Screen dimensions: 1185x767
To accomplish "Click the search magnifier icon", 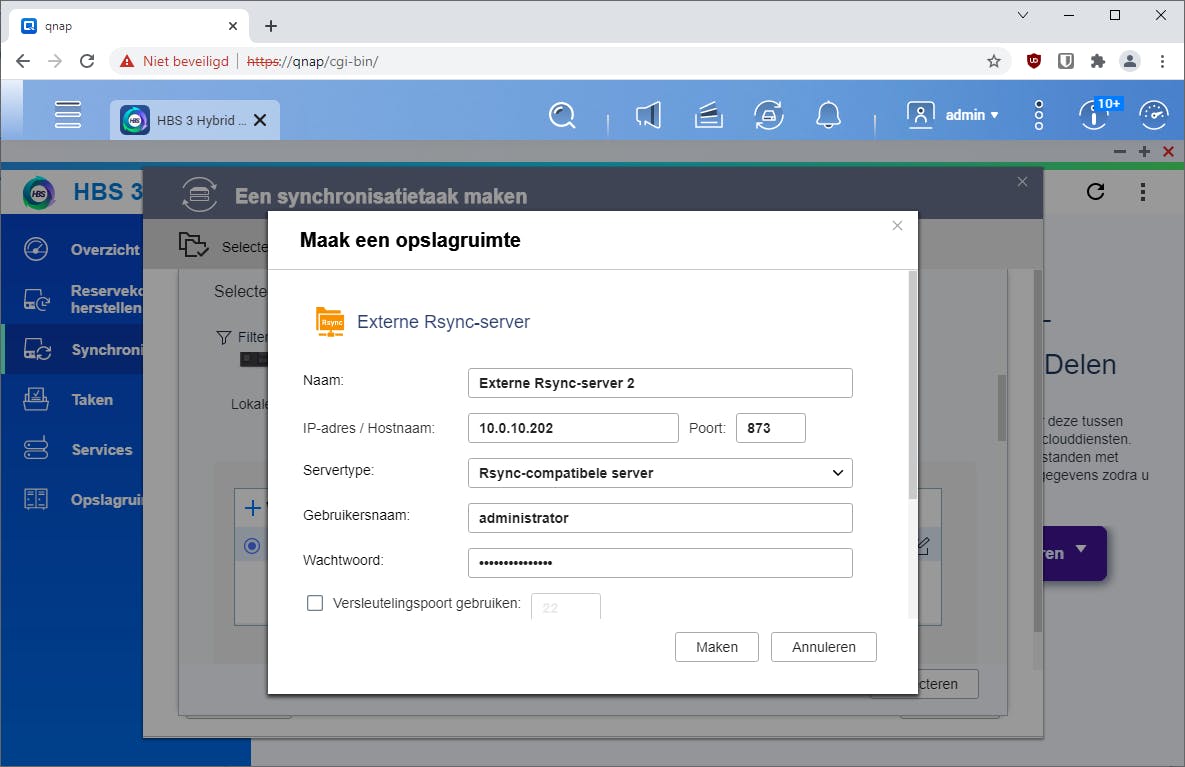I will coord(562,115).
